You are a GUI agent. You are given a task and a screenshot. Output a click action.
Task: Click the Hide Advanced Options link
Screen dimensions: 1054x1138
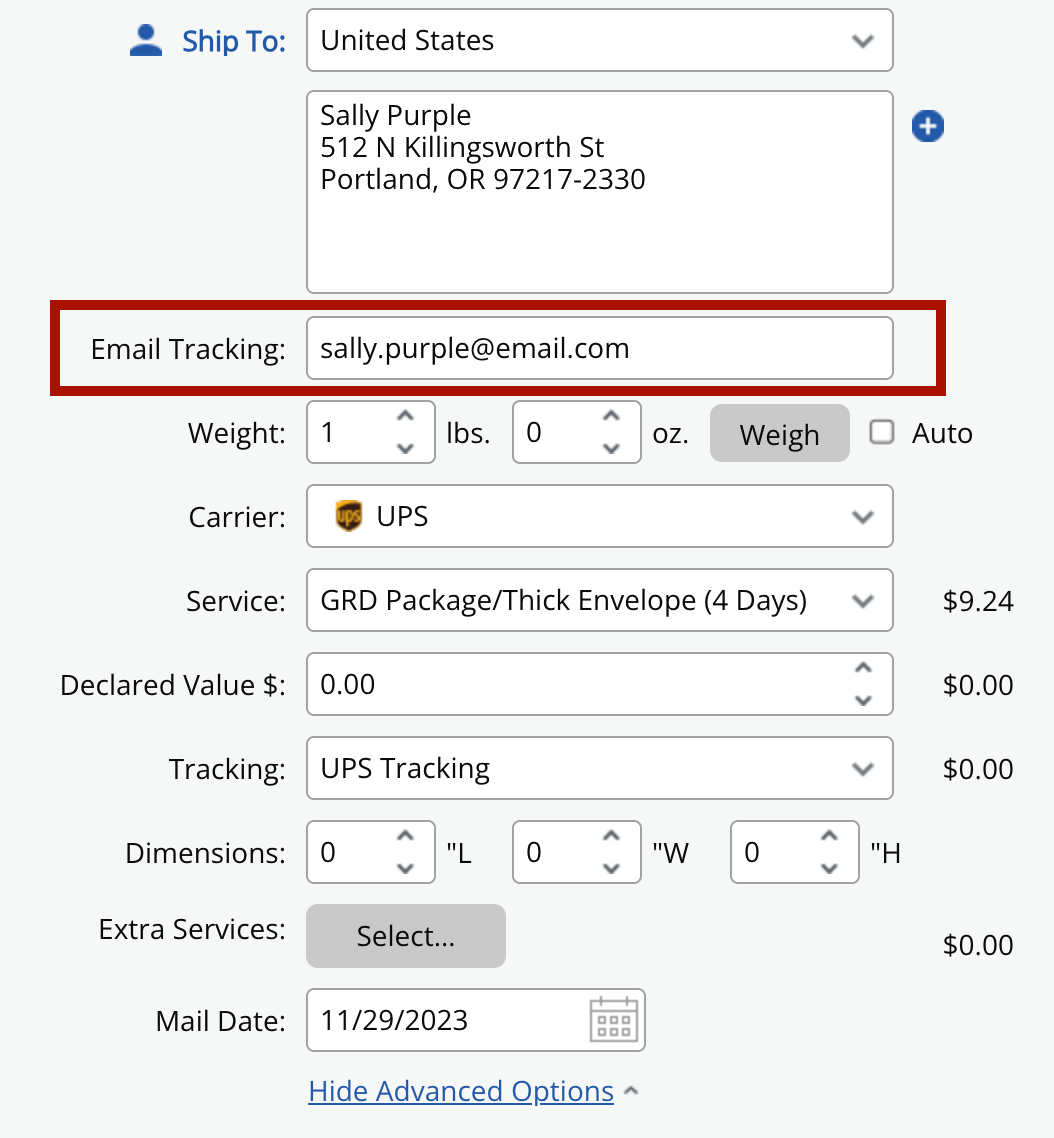[x=461, y=1091]
